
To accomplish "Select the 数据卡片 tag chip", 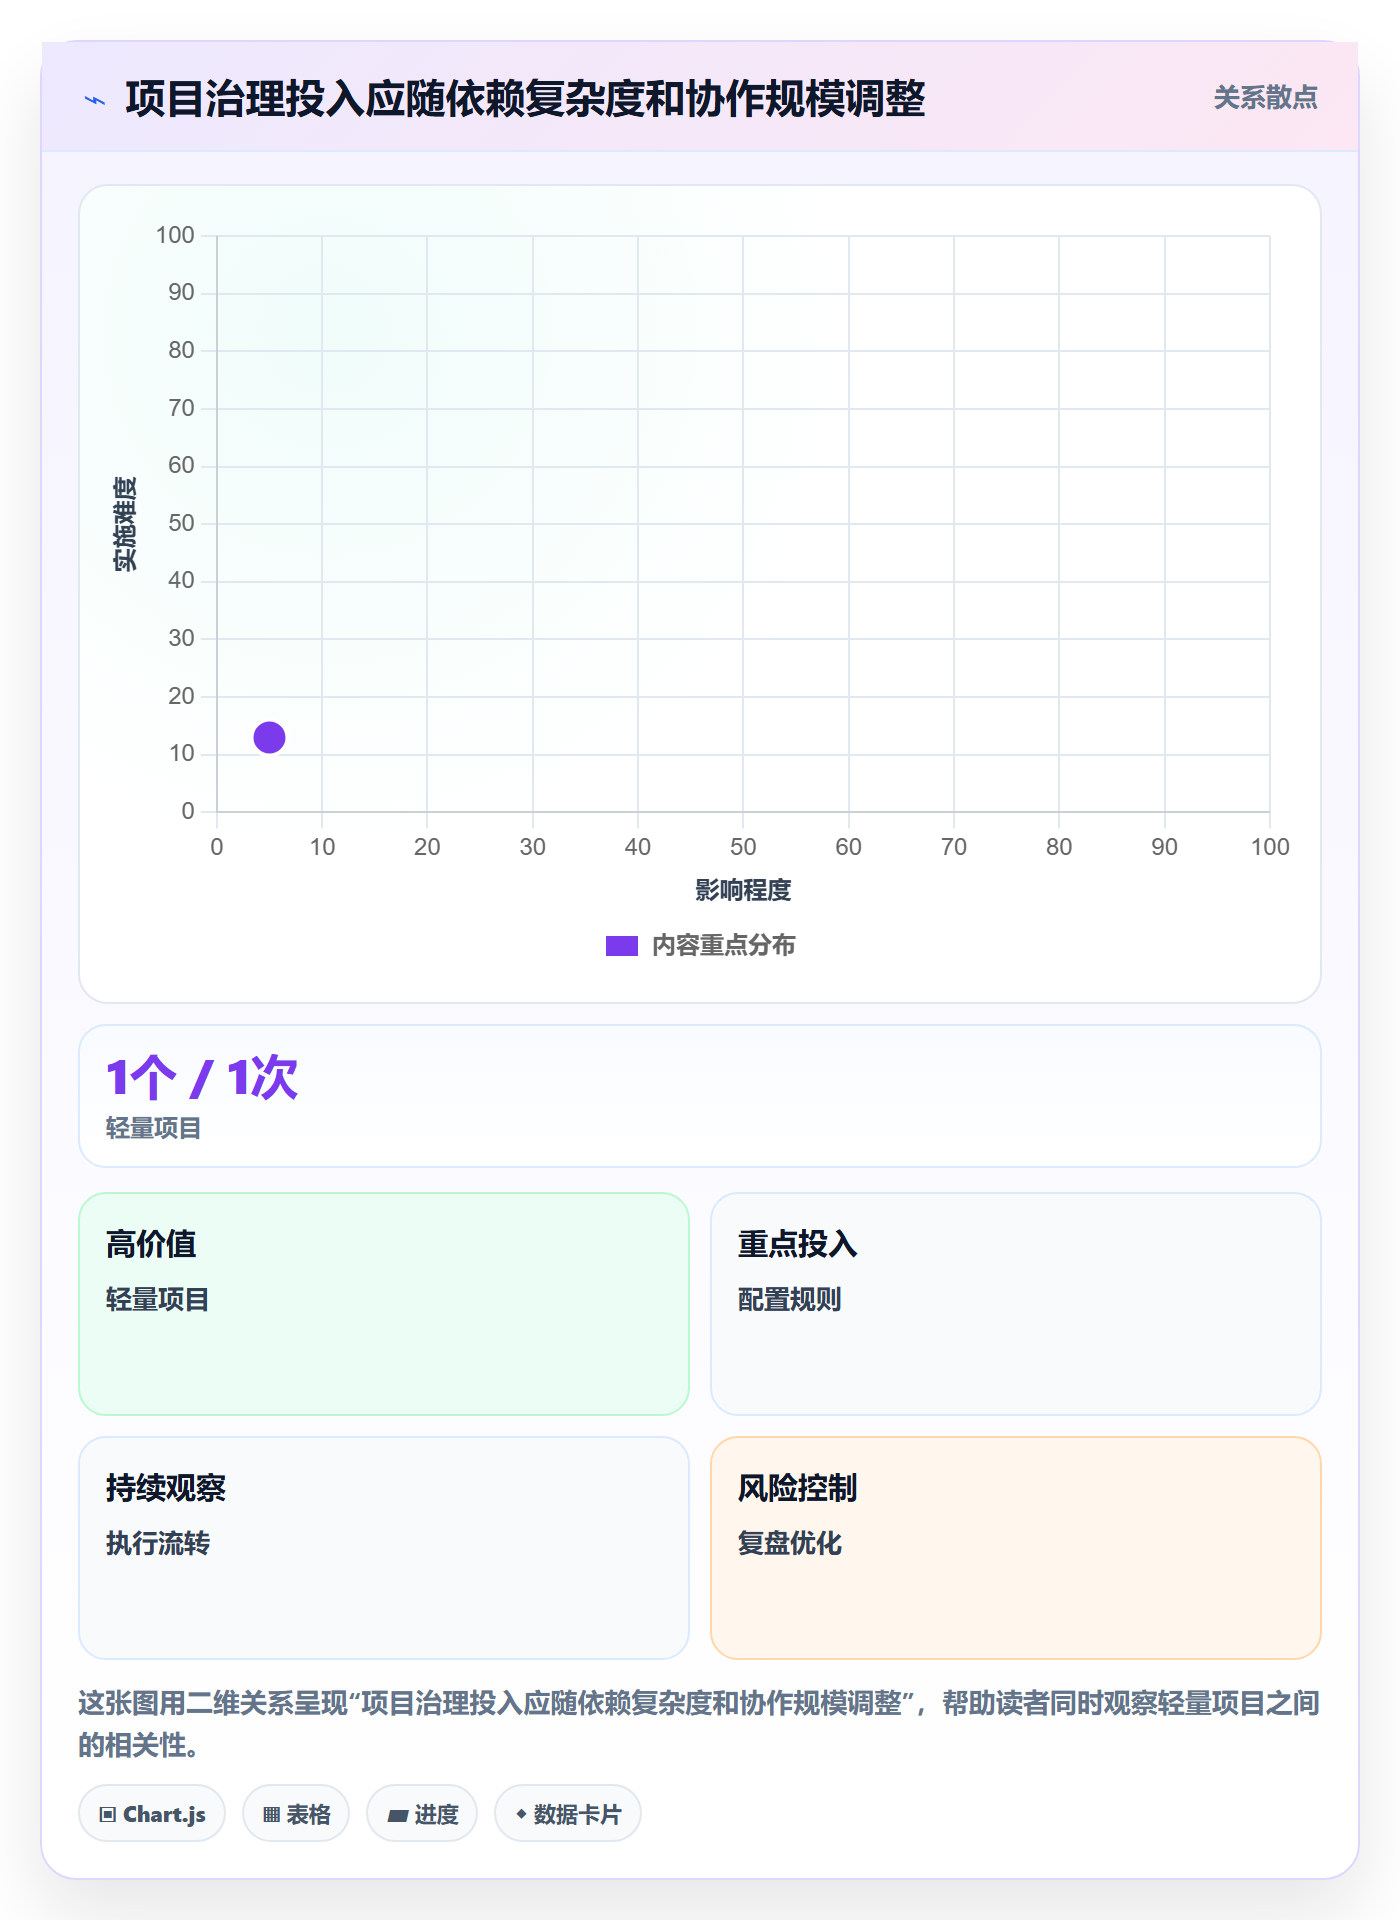I will [568, 1814].
